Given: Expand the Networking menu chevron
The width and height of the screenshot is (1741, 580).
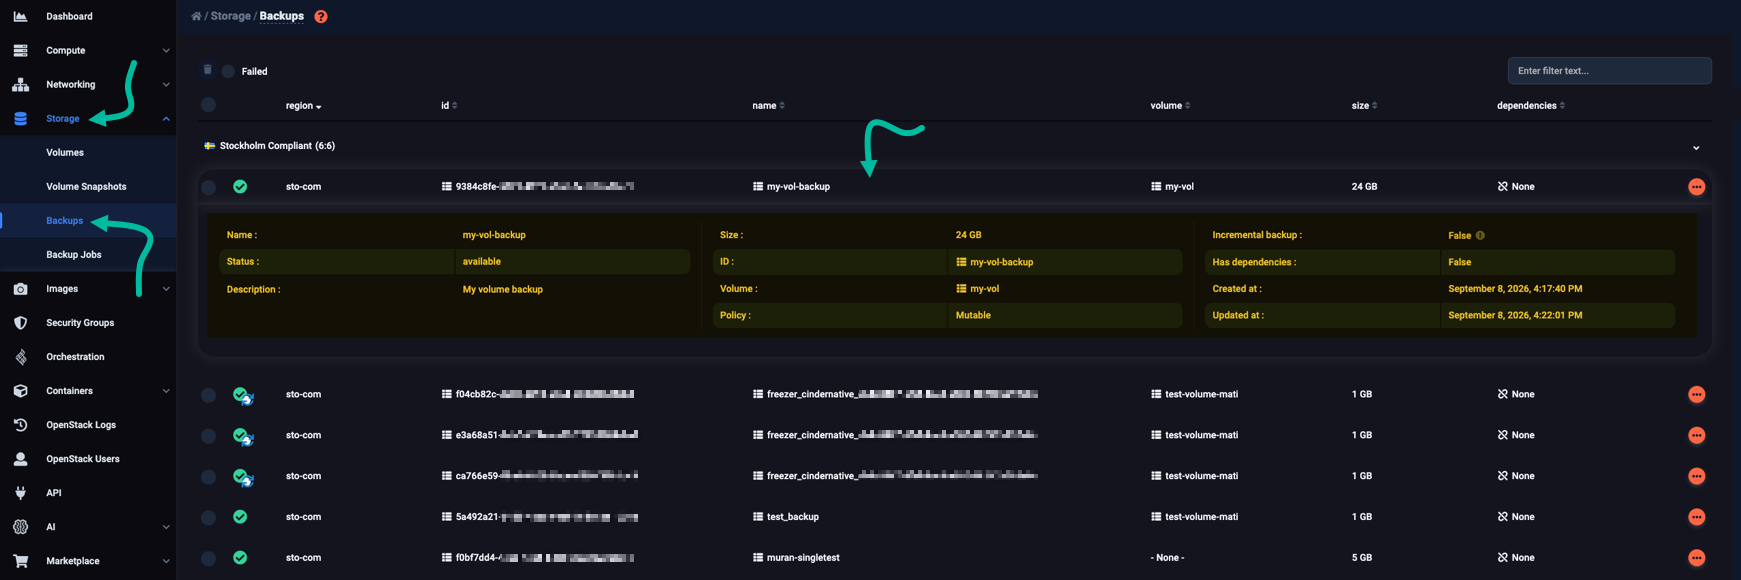Looking at the screenshot, I should 166,85.
